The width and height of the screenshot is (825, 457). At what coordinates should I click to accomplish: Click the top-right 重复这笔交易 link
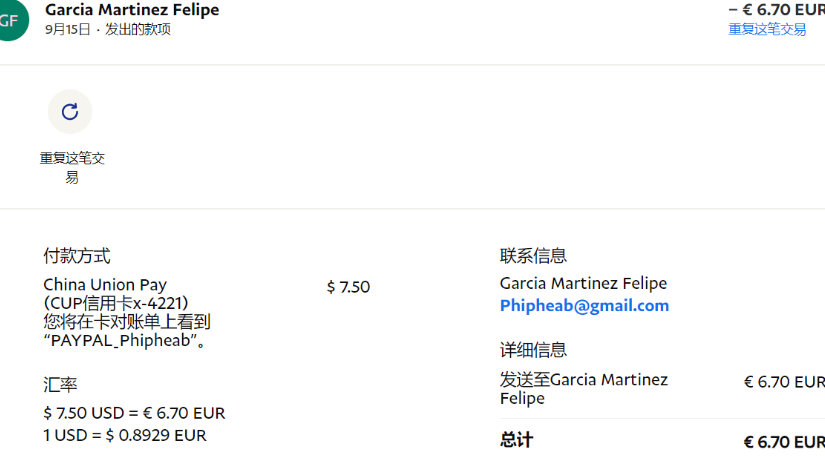(767, 29)
